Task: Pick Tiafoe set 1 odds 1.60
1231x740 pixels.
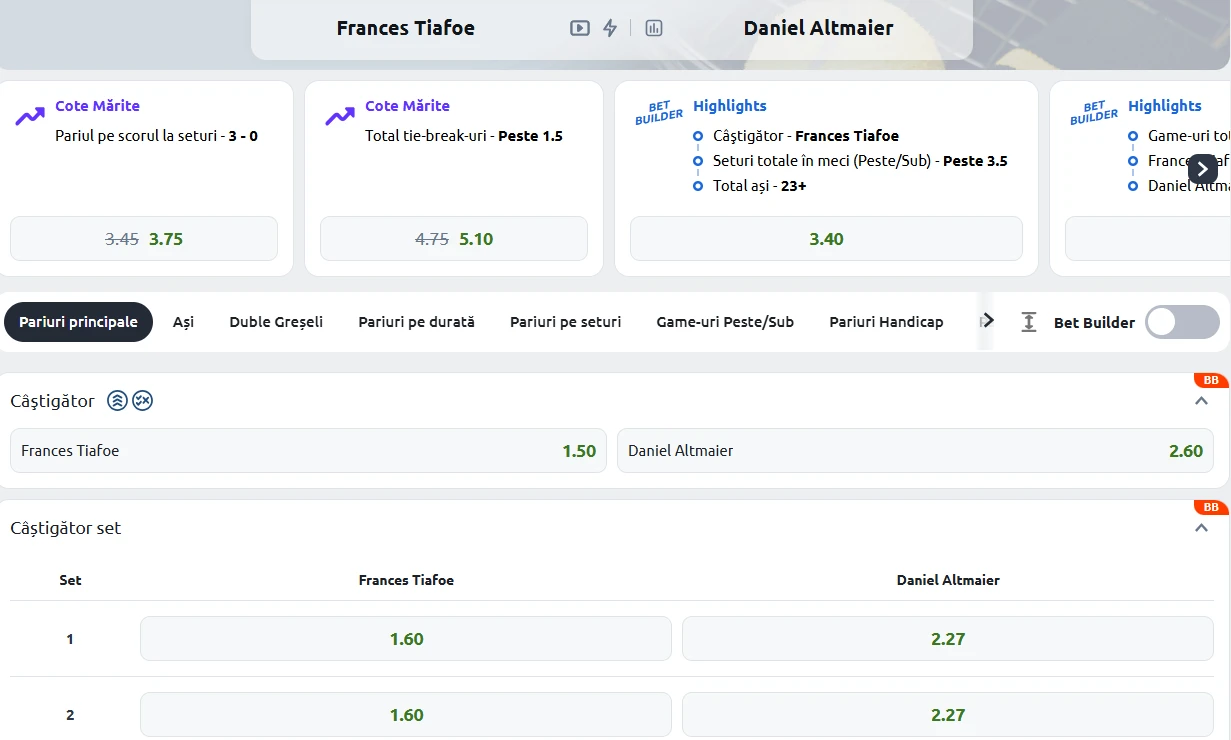Action: click(x=406, y=639)
